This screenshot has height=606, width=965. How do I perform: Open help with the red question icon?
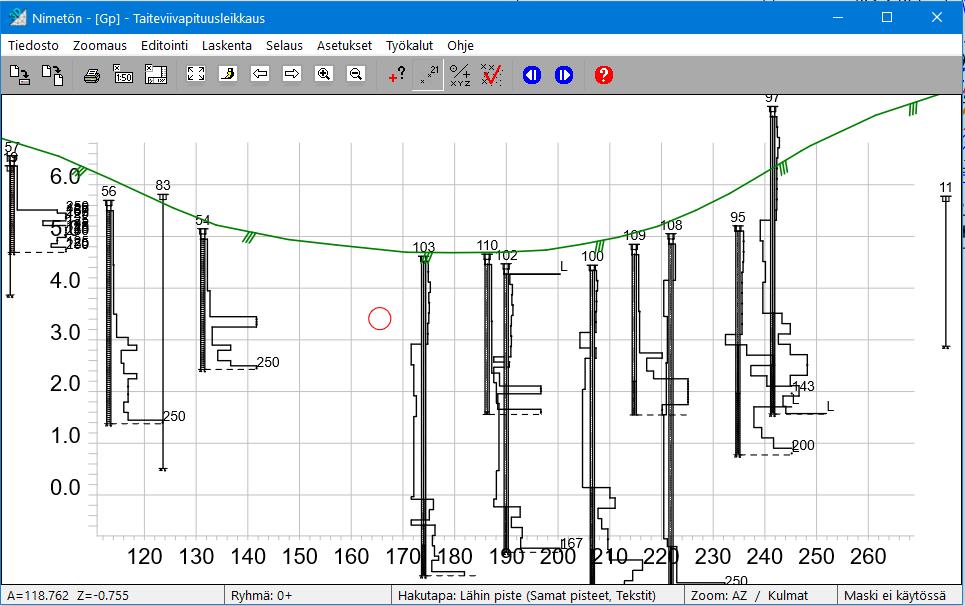(x=604, y=75)
